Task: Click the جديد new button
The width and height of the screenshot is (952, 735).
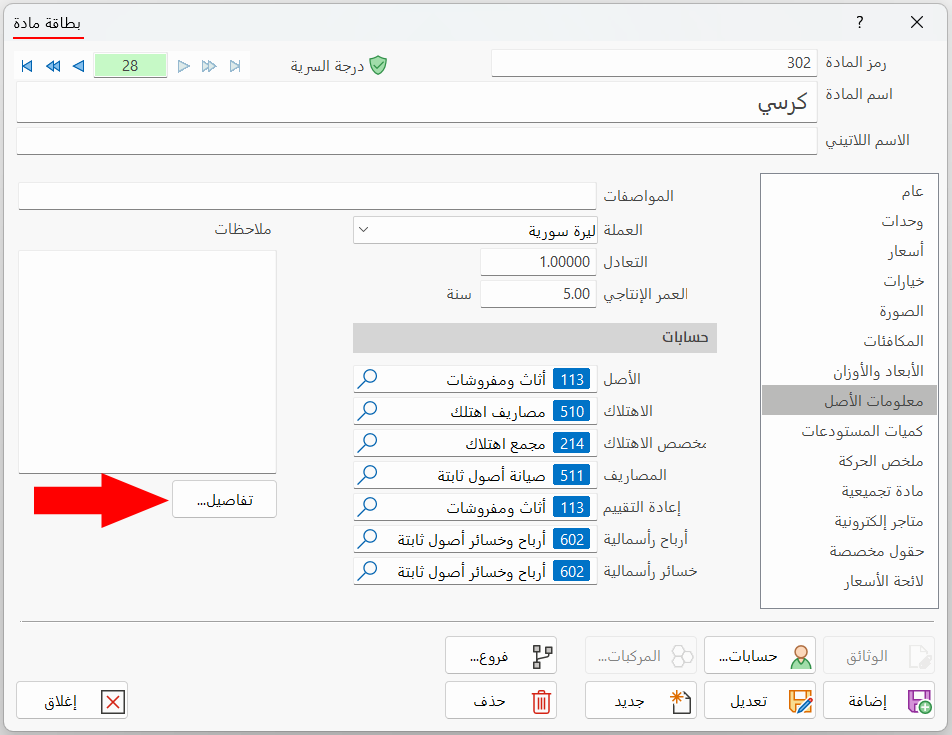Action: [x=641, y=700]
